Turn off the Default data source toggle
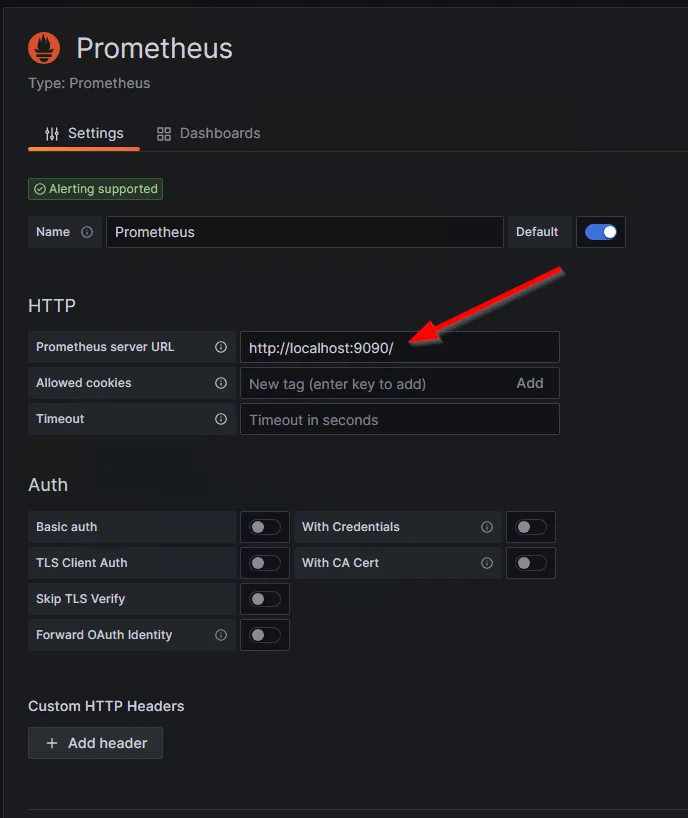Screen dimensions: 688x818 [601, 232]
